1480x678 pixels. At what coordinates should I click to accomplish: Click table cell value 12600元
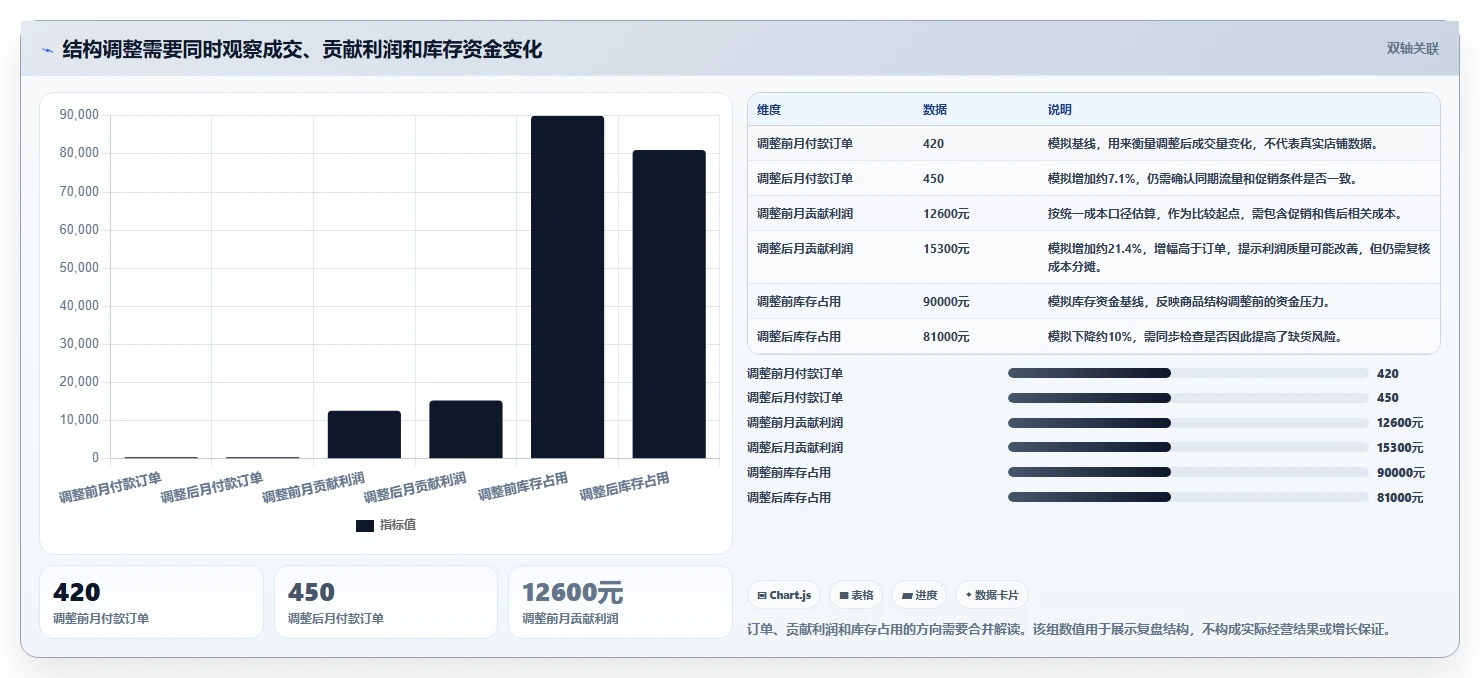[x=946, y=214]
